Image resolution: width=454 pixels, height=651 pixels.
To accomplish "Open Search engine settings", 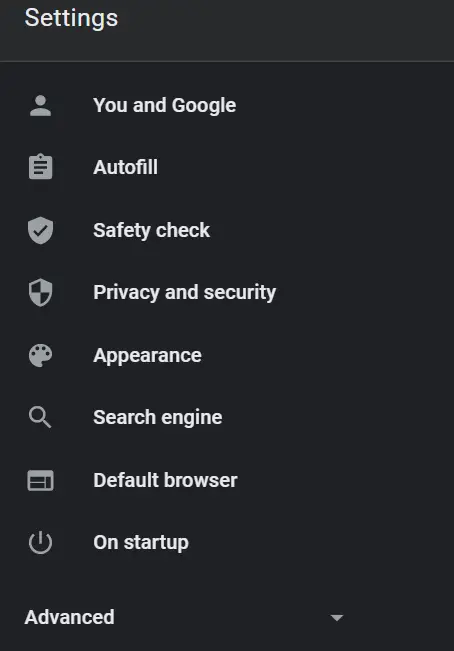I will click(158, 418).
